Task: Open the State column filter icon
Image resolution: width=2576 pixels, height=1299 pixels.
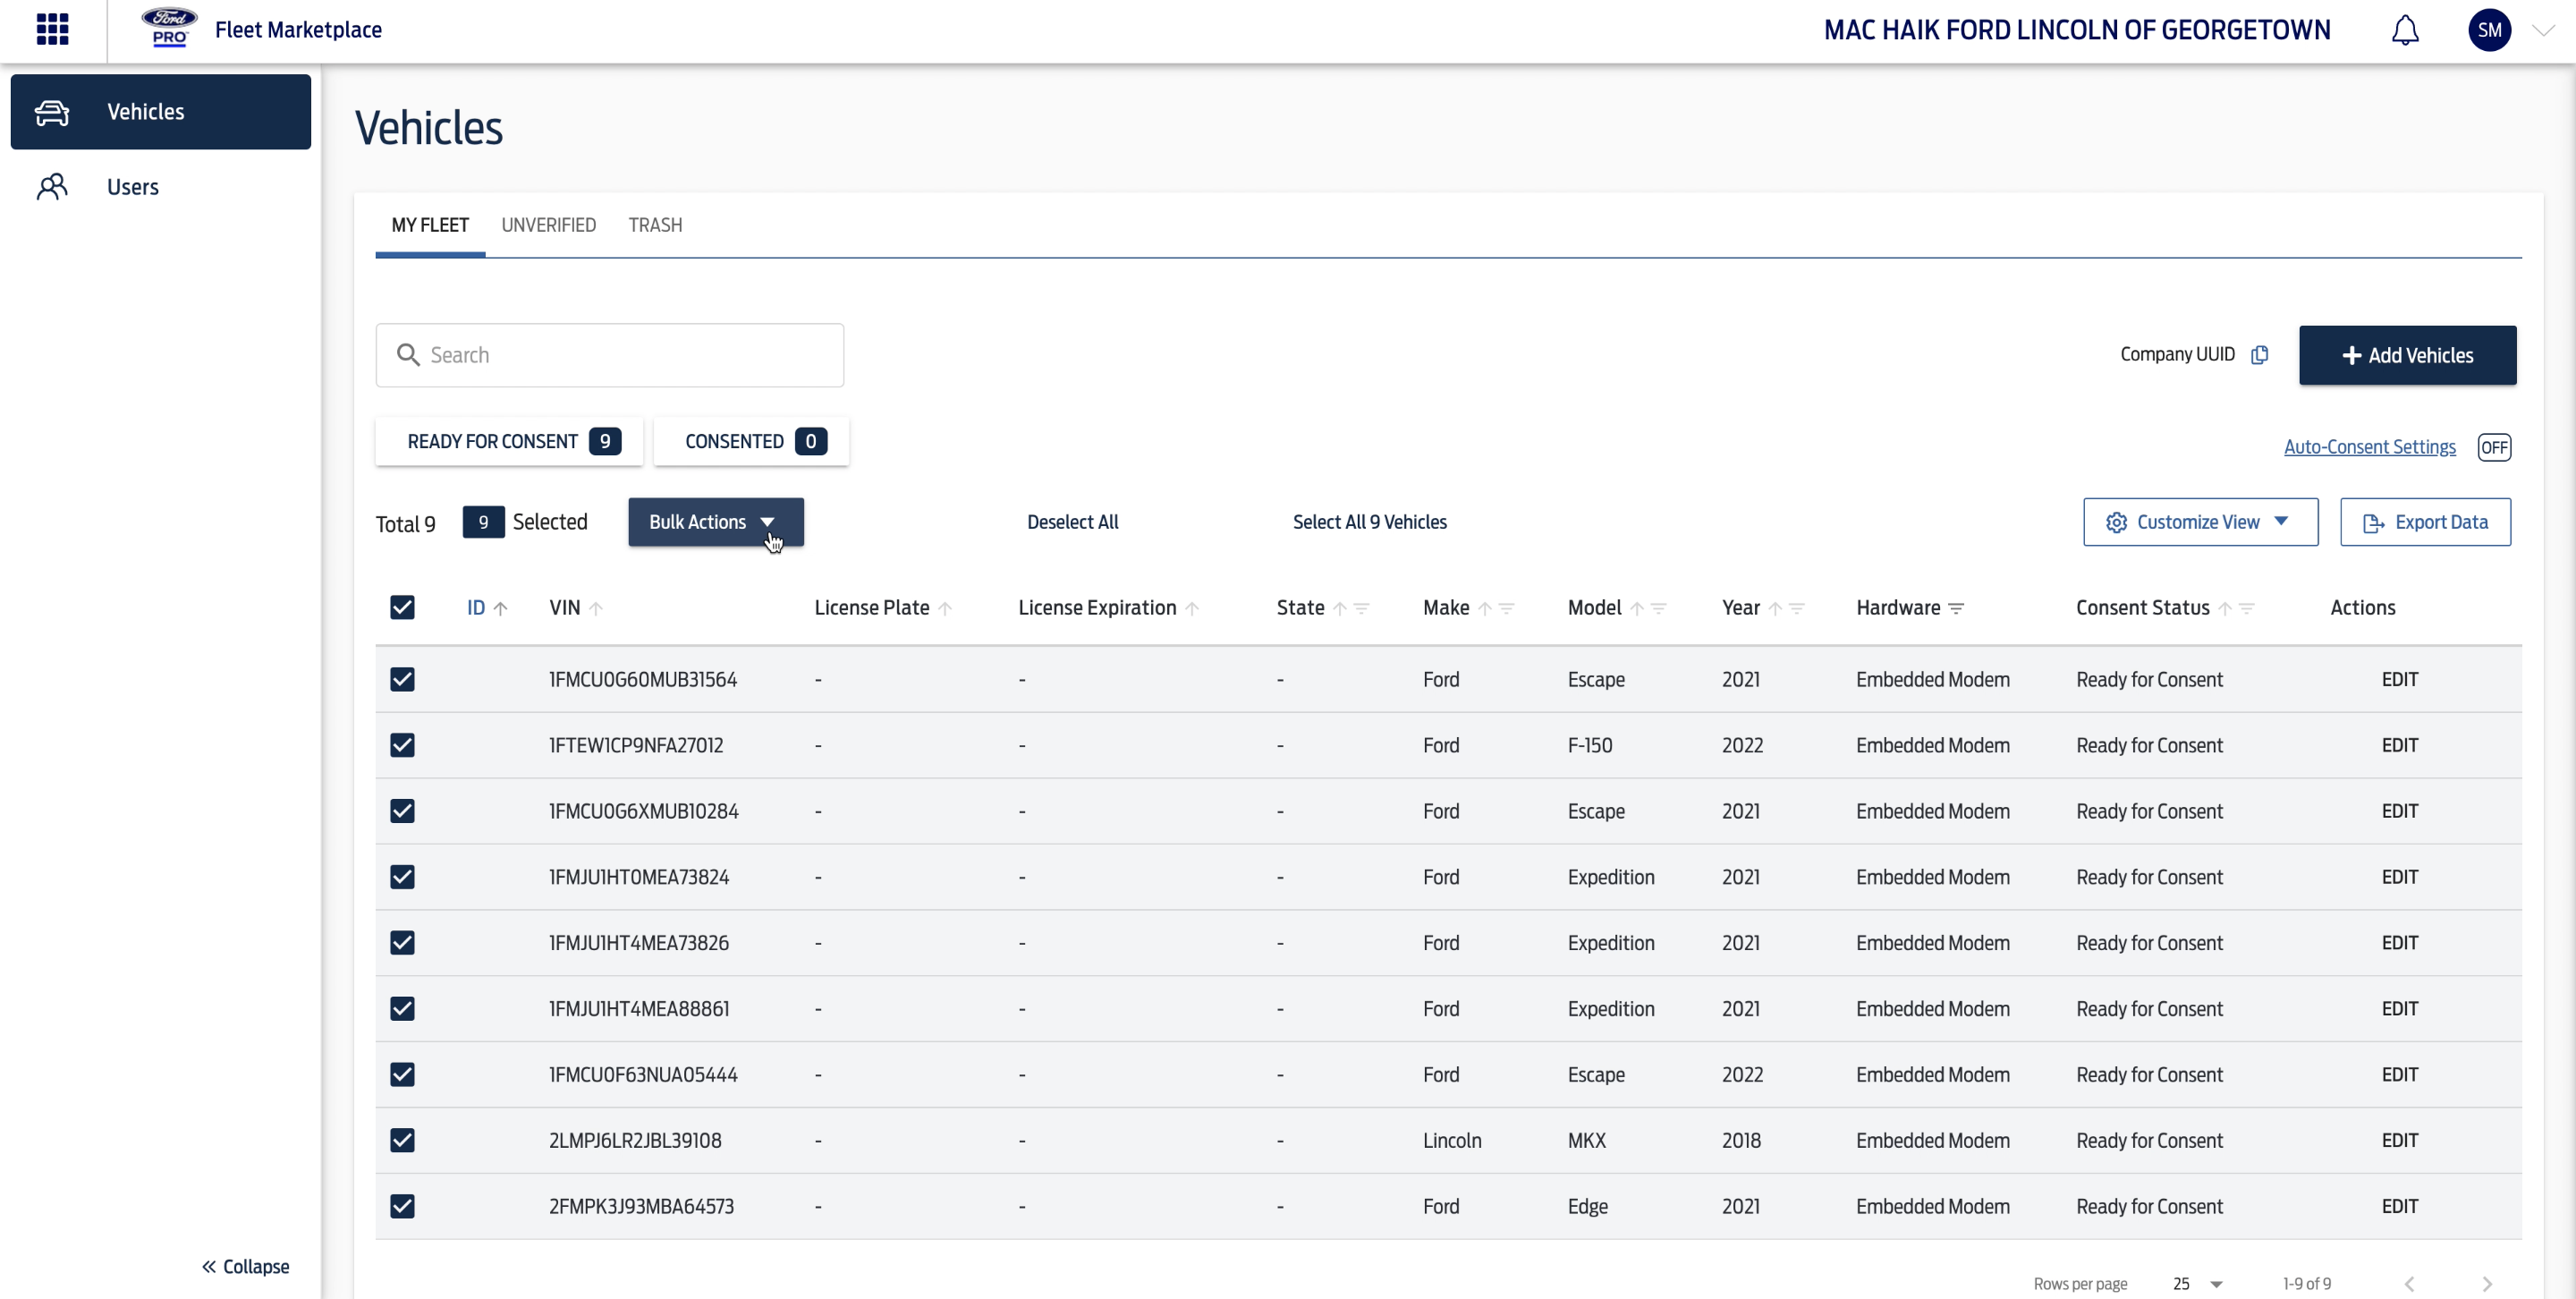Action: coord(1361,608)
